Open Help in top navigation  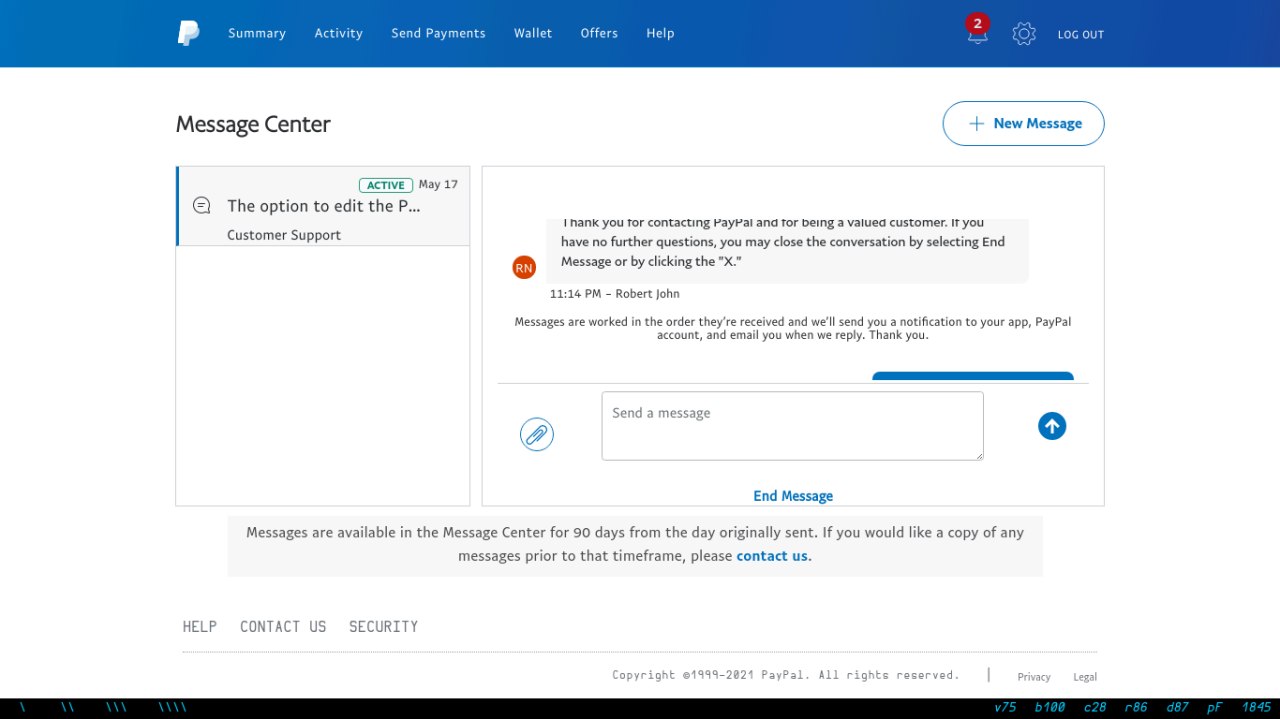(x=660, y=33)
